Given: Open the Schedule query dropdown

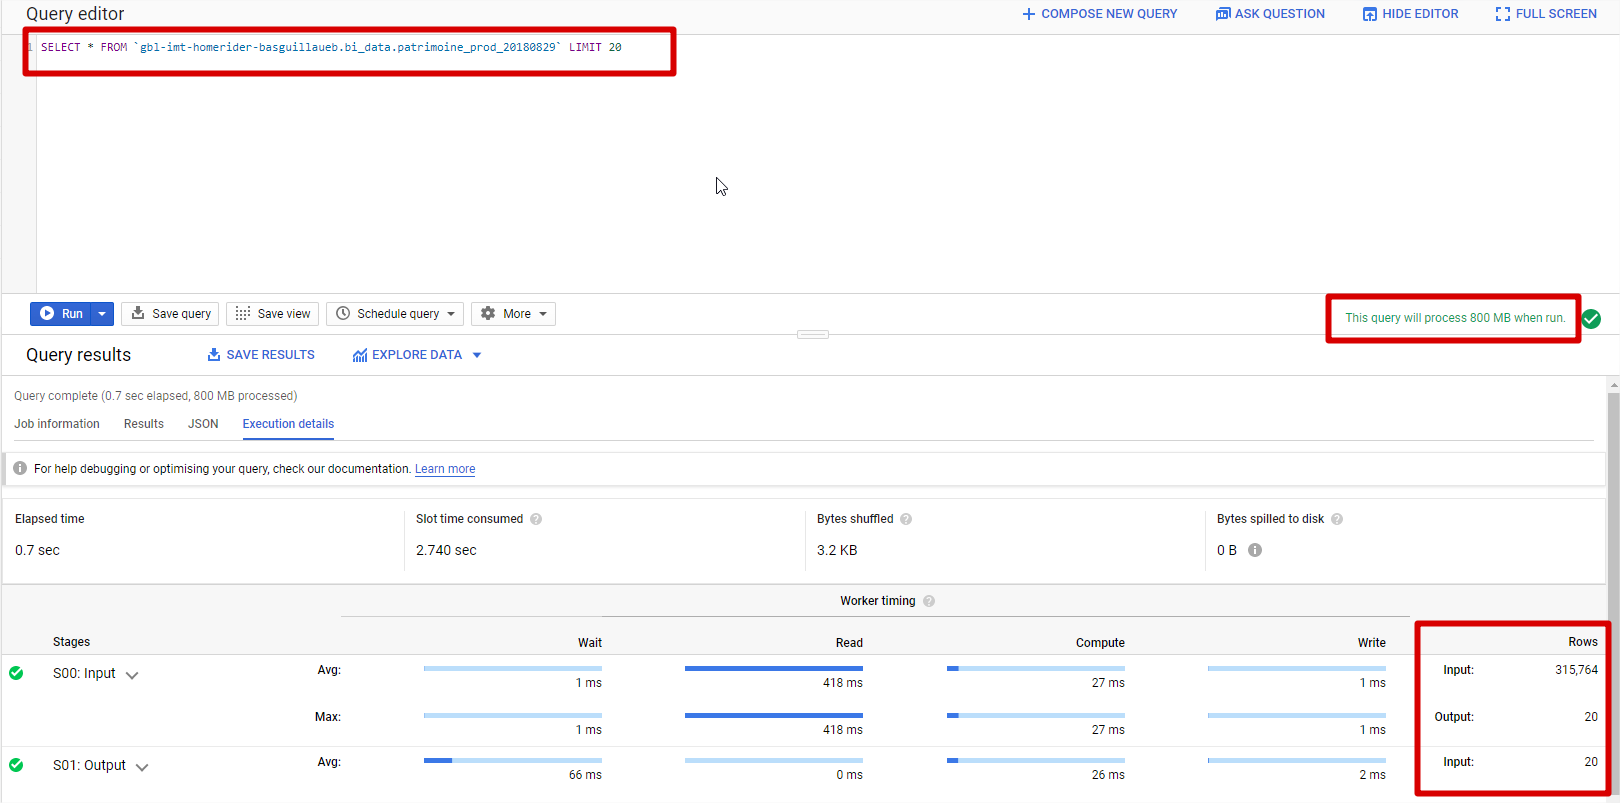Looking at the screenshot, I should pyautogui.click(x=395, y=314).
